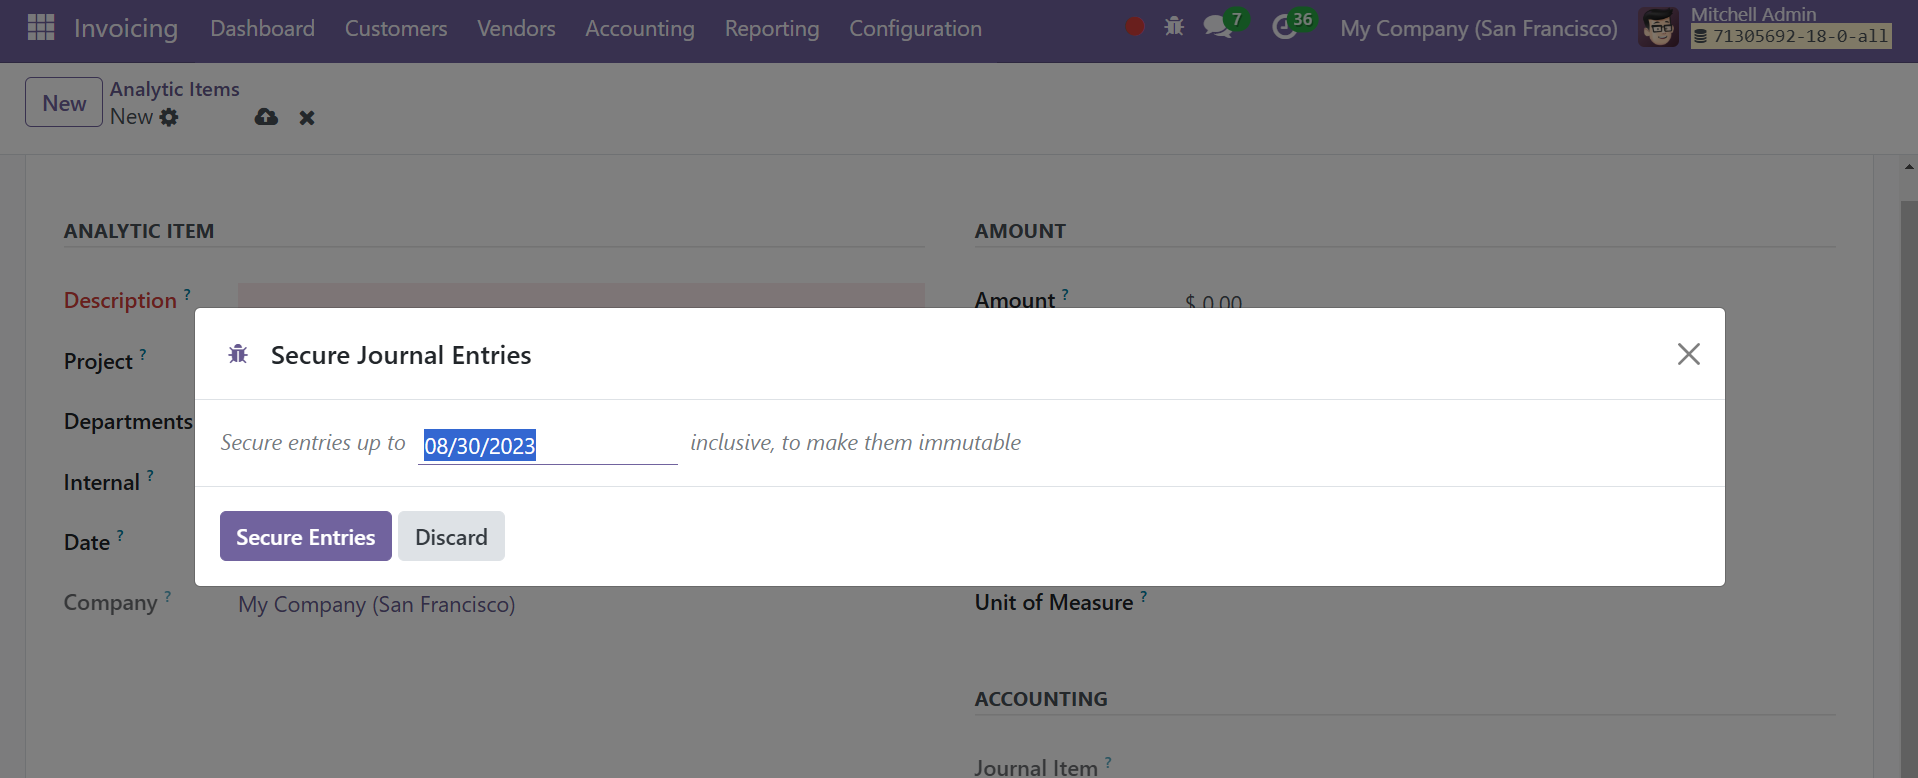Open the Vendors menu
This screenshot has height=778, width=1918.
click(x=516, y=29)
